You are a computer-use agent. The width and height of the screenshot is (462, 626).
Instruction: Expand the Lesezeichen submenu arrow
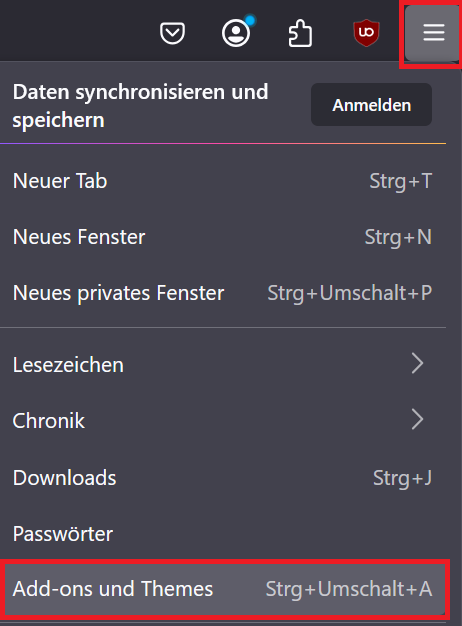point(417,364)
